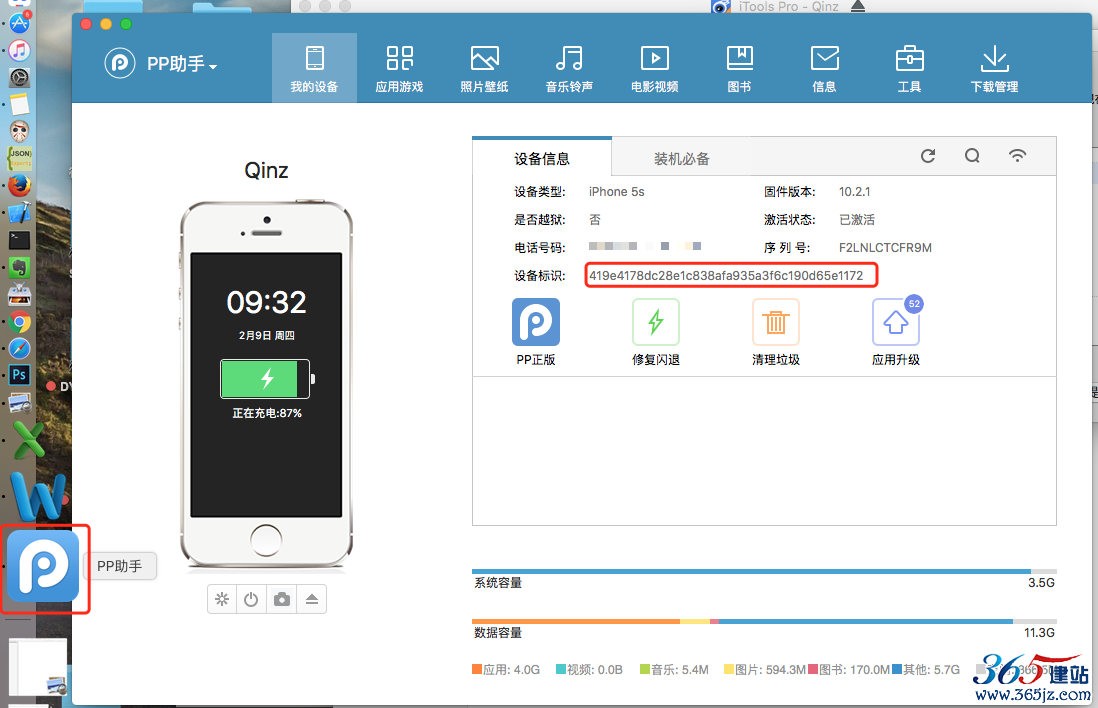Click the 其他: 5.7G legend entry

coord(926,670)
